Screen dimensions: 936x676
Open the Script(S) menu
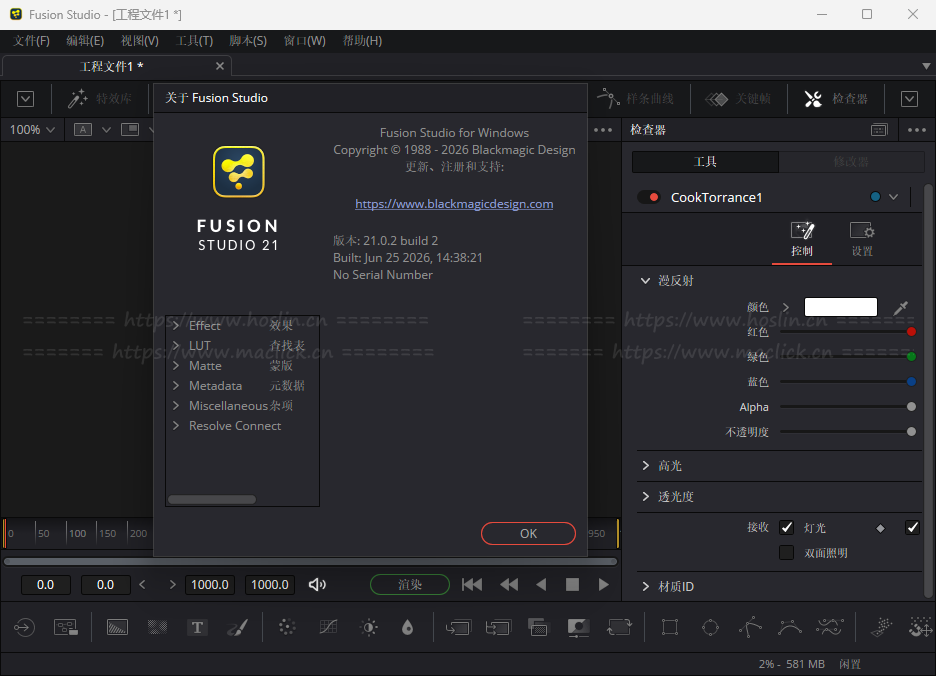pos(248,41)
